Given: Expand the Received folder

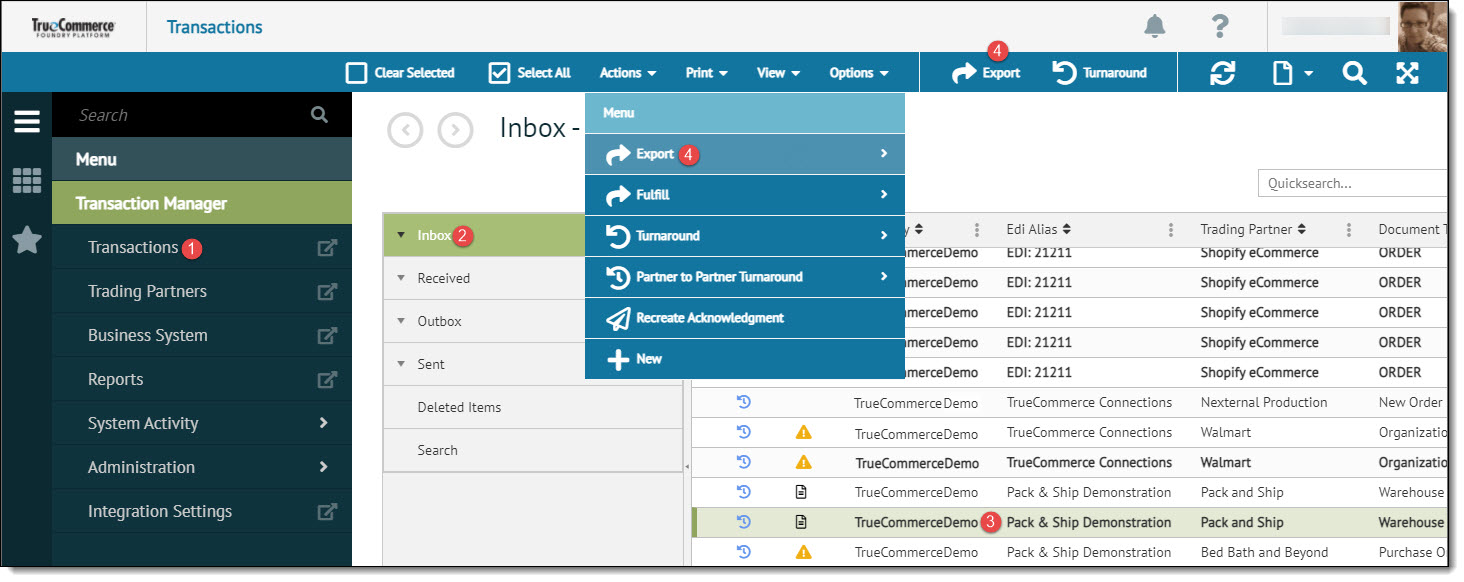Looking at the screenshot, I should coord(401,279).
